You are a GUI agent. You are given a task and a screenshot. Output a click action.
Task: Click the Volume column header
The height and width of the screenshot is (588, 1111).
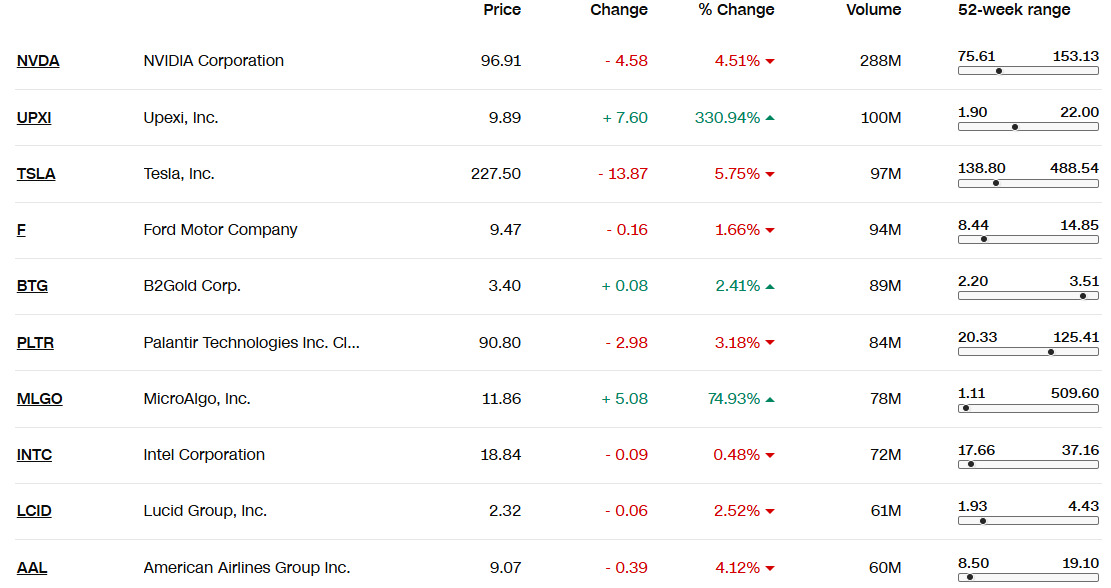(873, 10)
